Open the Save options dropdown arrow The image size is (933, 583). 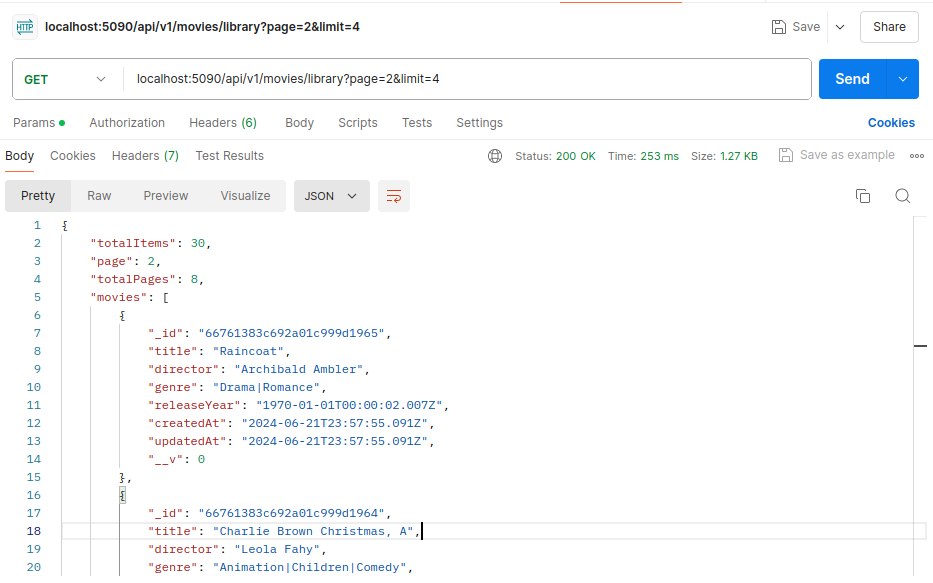click(x=840, y=27)
